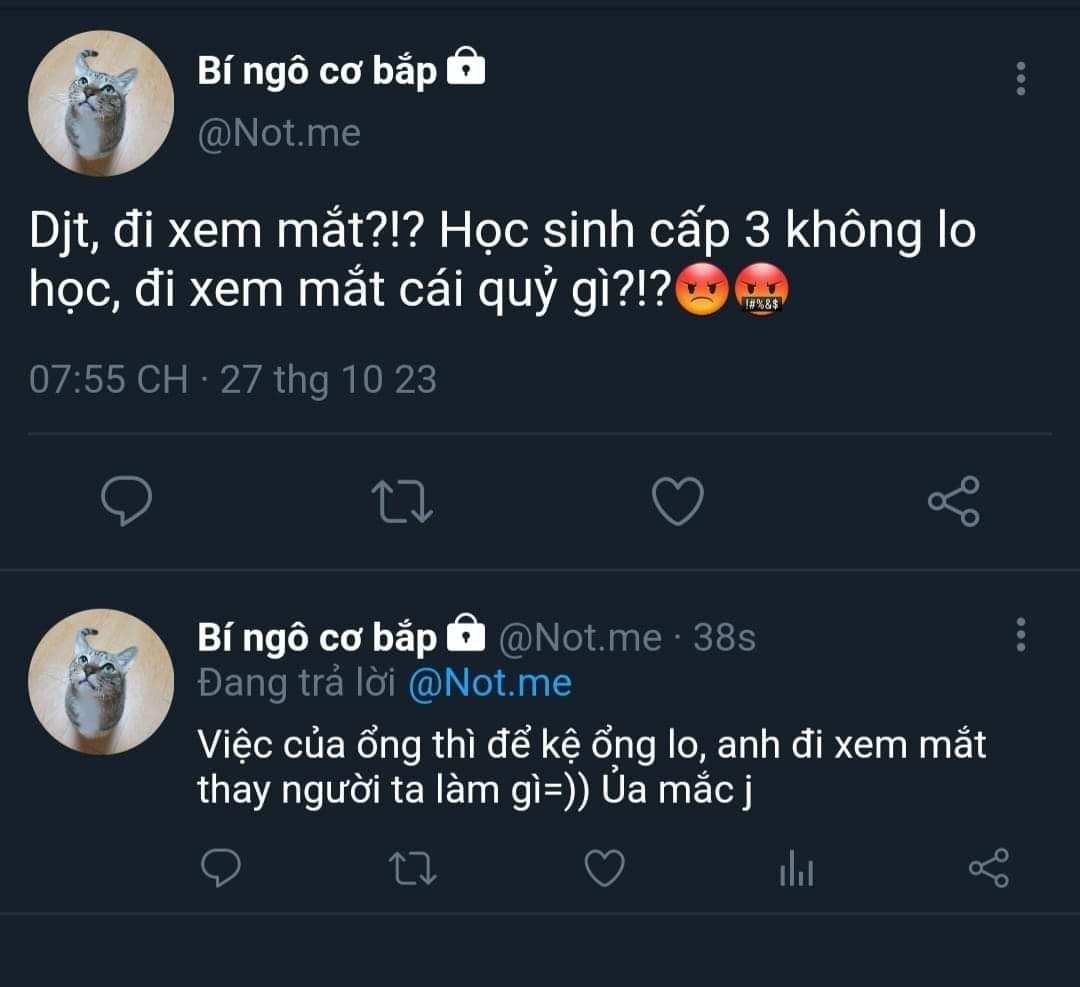This screenshot has height=987, width=1080.
Task: Open main tweet's three-dot options menu
Action: 1020,78
